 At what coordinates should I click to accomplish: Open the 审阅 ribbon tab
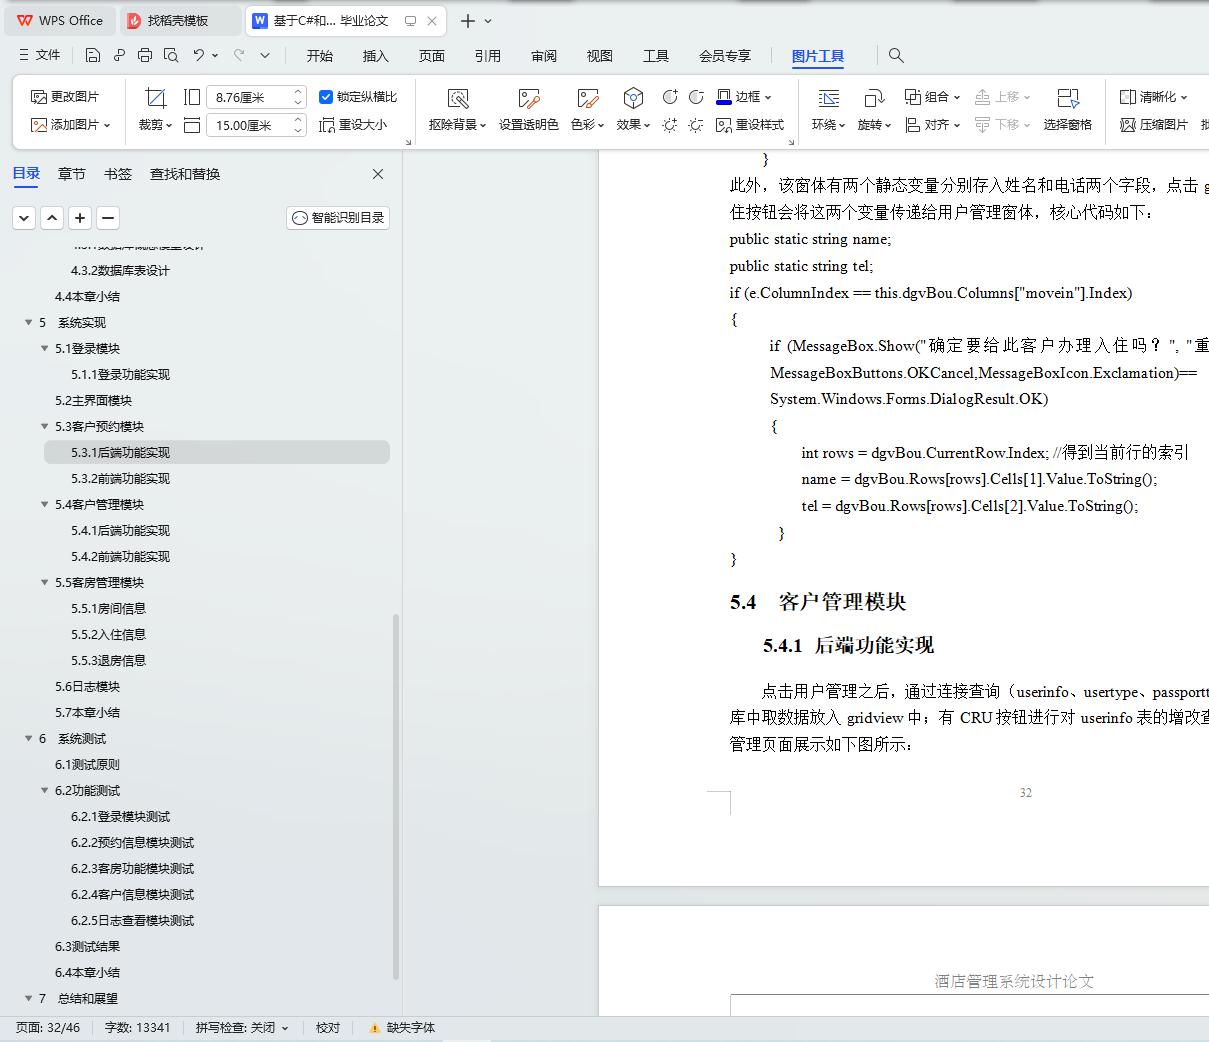(544, 56)
